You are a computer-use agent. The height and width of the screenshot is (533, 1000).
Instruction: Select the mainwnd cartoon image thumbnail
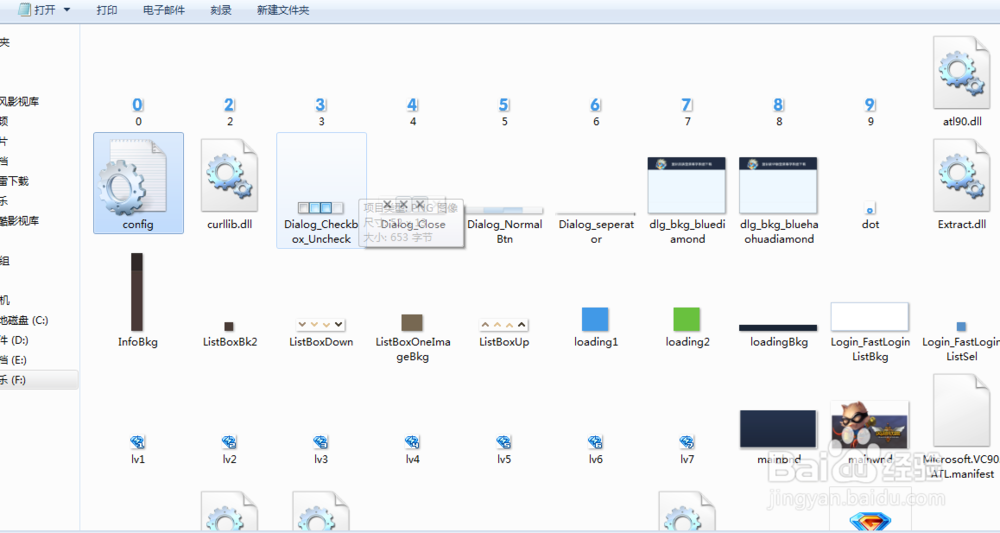pyautogui.click(x=870, y=425)
